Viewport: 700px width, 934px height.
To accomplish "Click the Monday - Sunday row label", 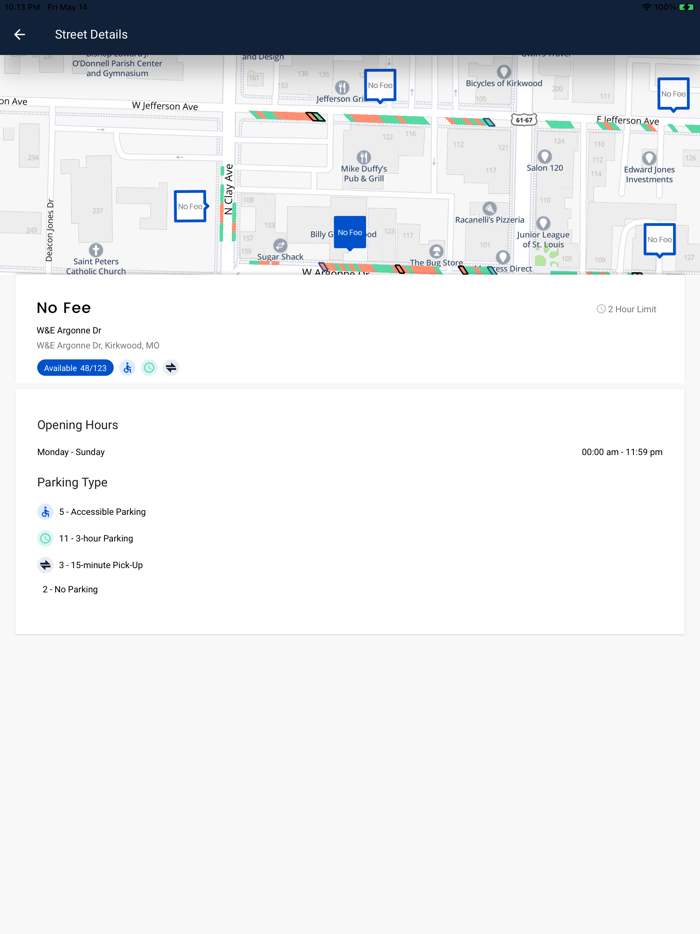I will [x=71, y=452].
